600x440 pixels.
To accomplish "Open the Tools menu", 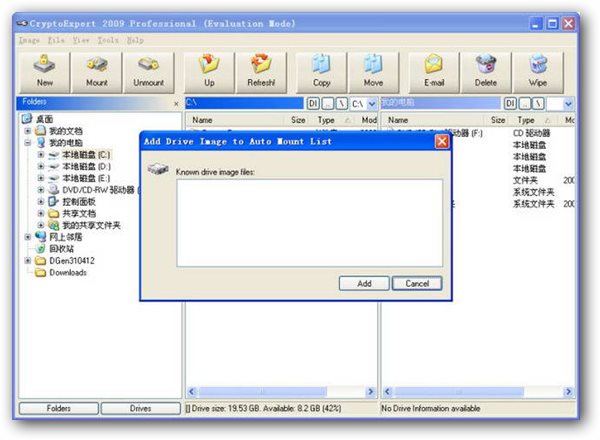I will pos(108,40).
